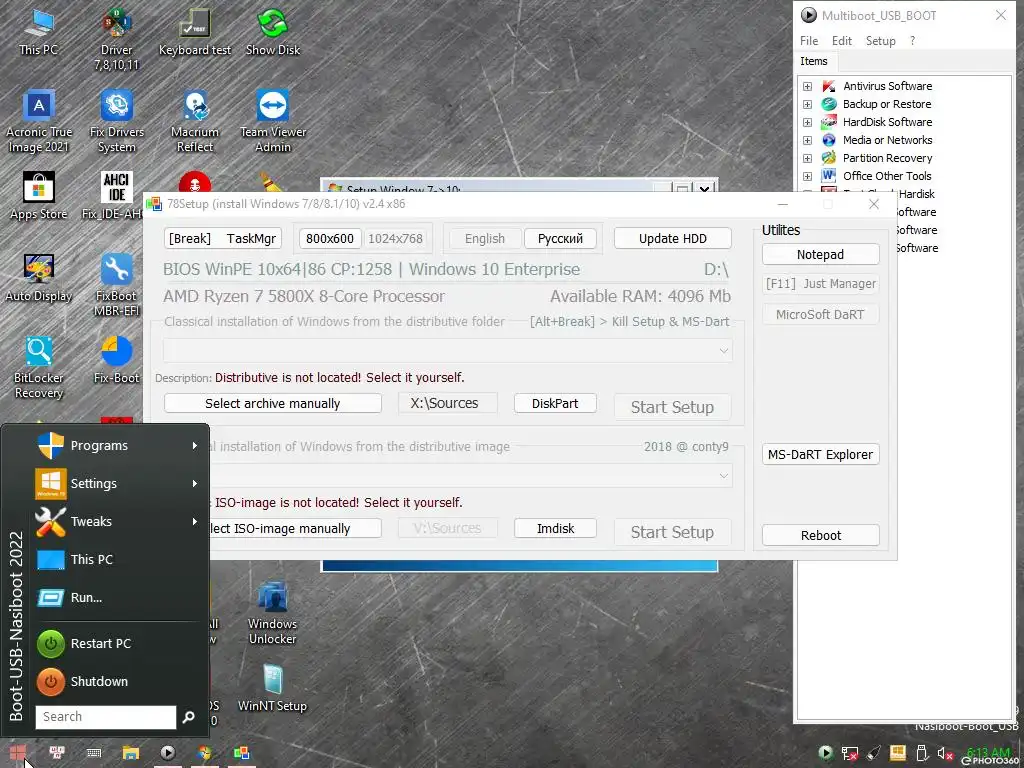Click Shutdown in start menu
Image resolution: width=1024 pixels, height=768 pixels.
[x=118, y=681]
